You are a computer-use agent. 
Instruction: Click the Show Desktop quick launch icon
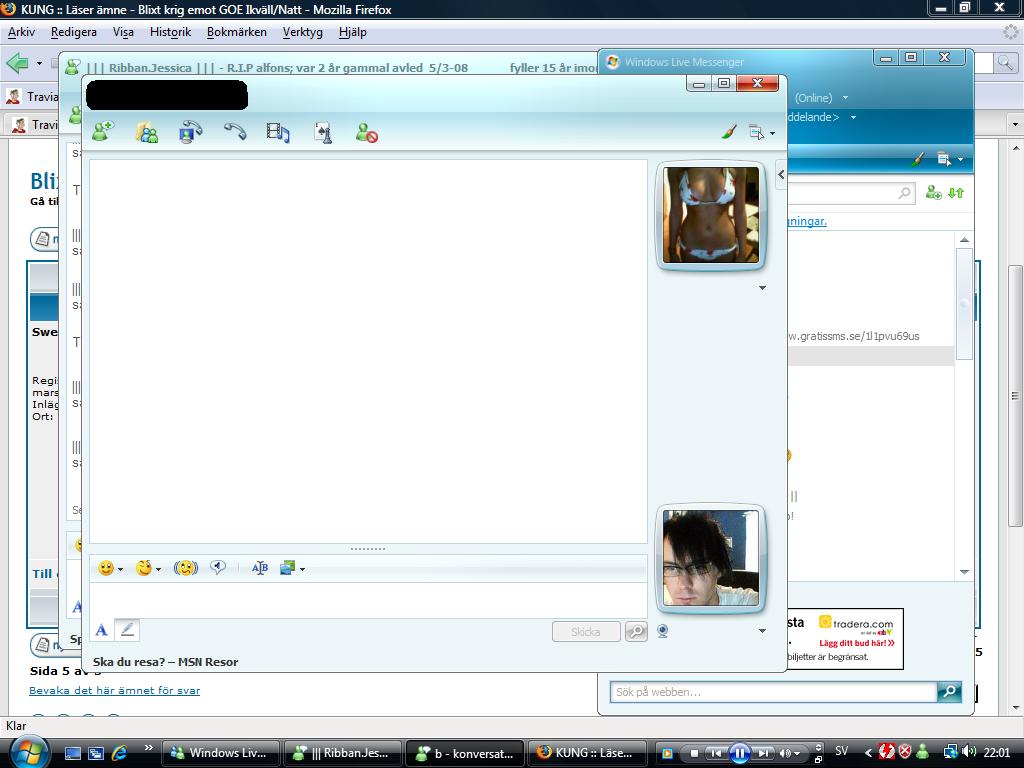coord(72,753)
